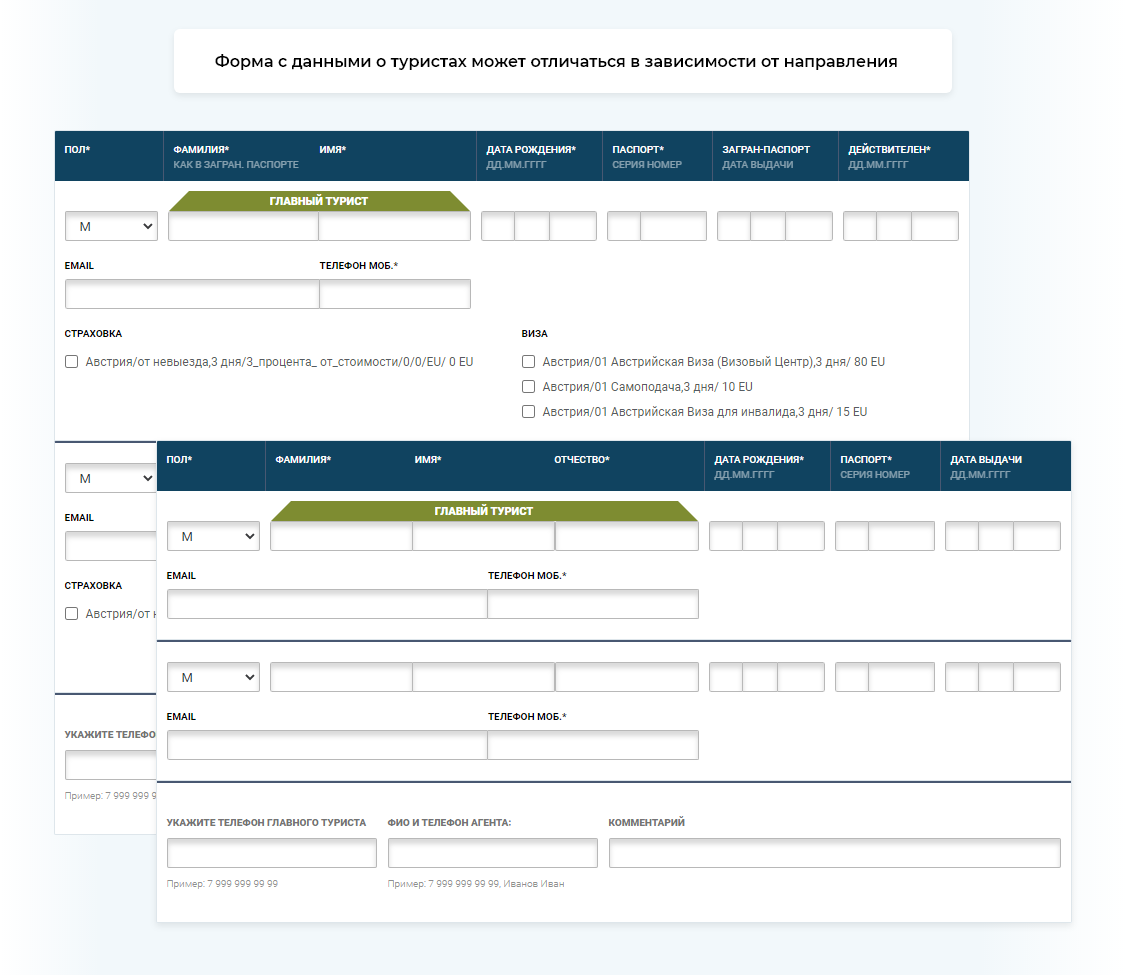Enable the Австрийская Виза для инвалида checkbox
This screenshot has height=975, width=1126.
[x=529, y=412]
